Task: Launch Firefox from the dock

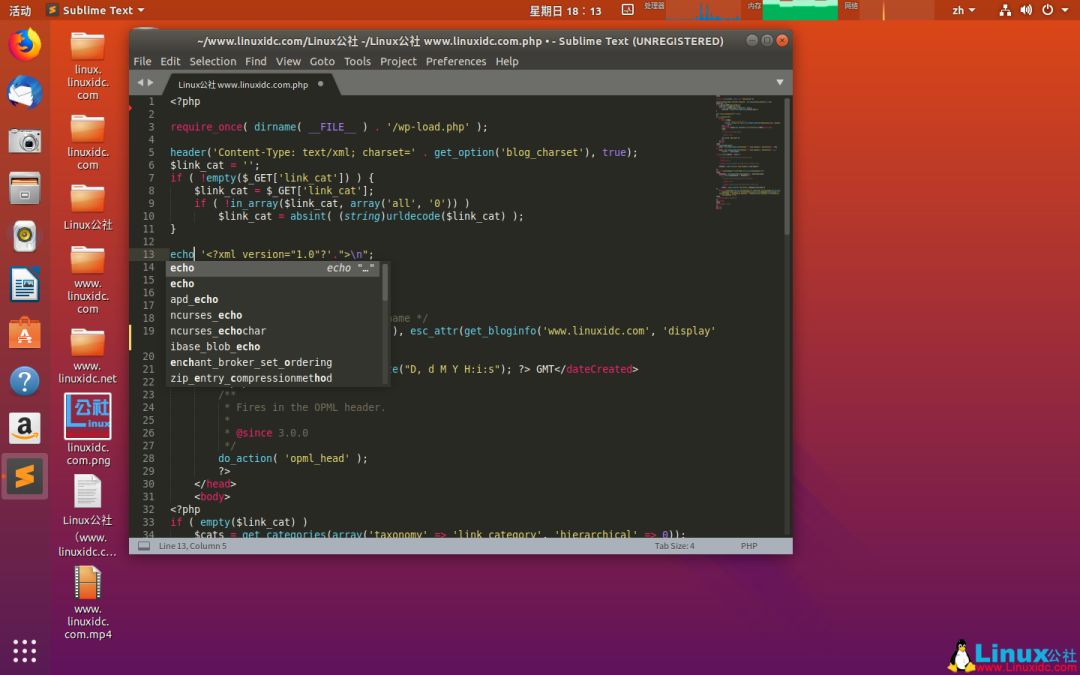Action: coord(25,44)
